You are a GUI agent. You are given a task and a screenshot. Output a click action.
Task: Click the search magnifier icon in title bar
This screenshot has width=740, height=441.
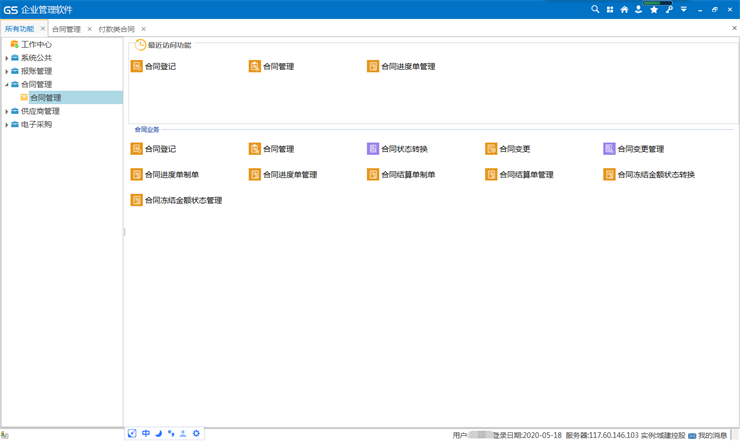[595, 9]
